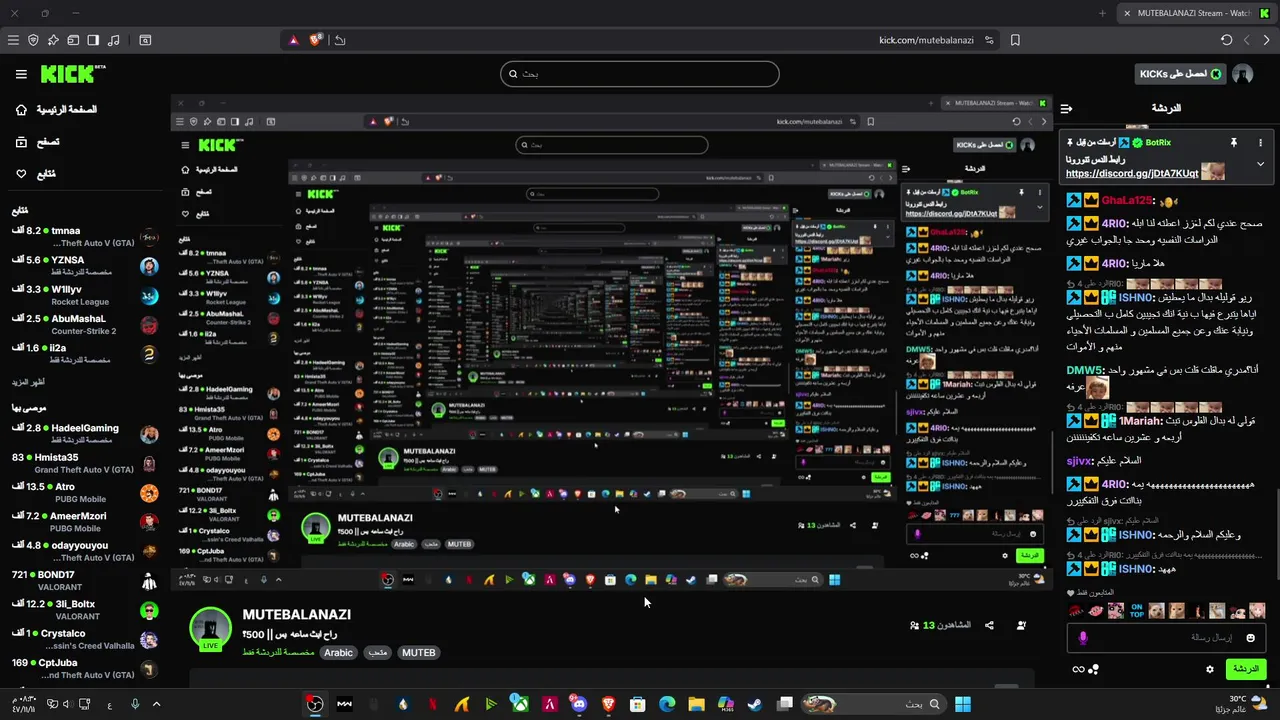This screenshot has height=720, width=1280.
Task: Select the ON TOP emote
Action: [1137, 610]
